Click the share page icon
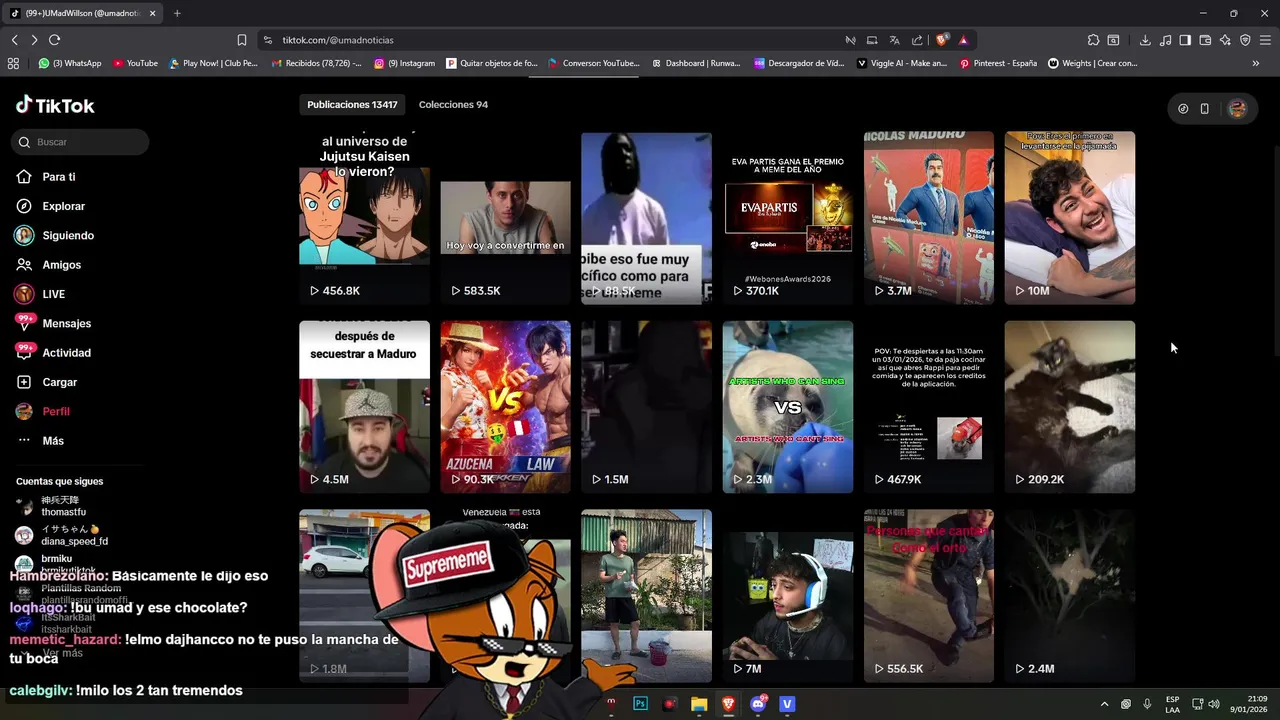Screen dimensions: 1280x720 click(916, 40)
